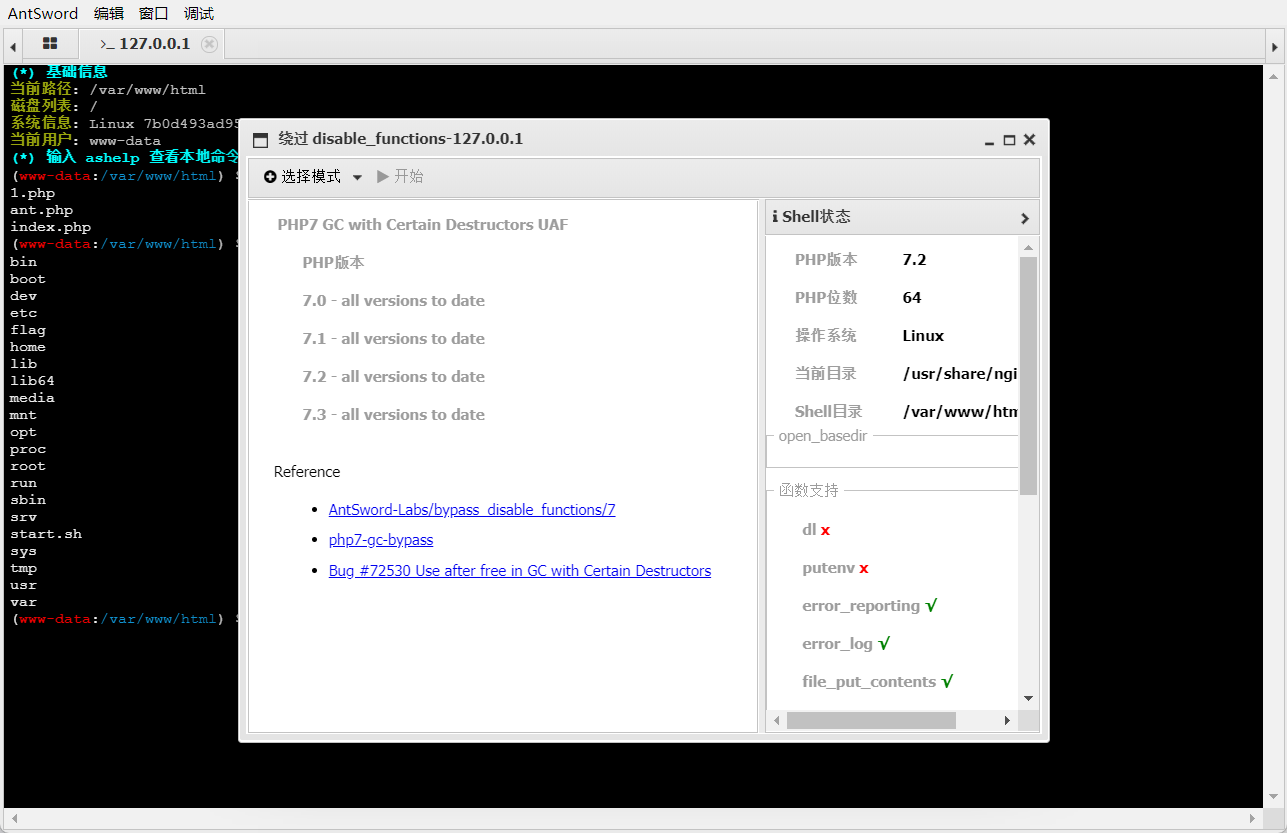Click the open_basedir section label
Image resolution: width=1287 pixels, height=833 pixels.
(823, 437)
